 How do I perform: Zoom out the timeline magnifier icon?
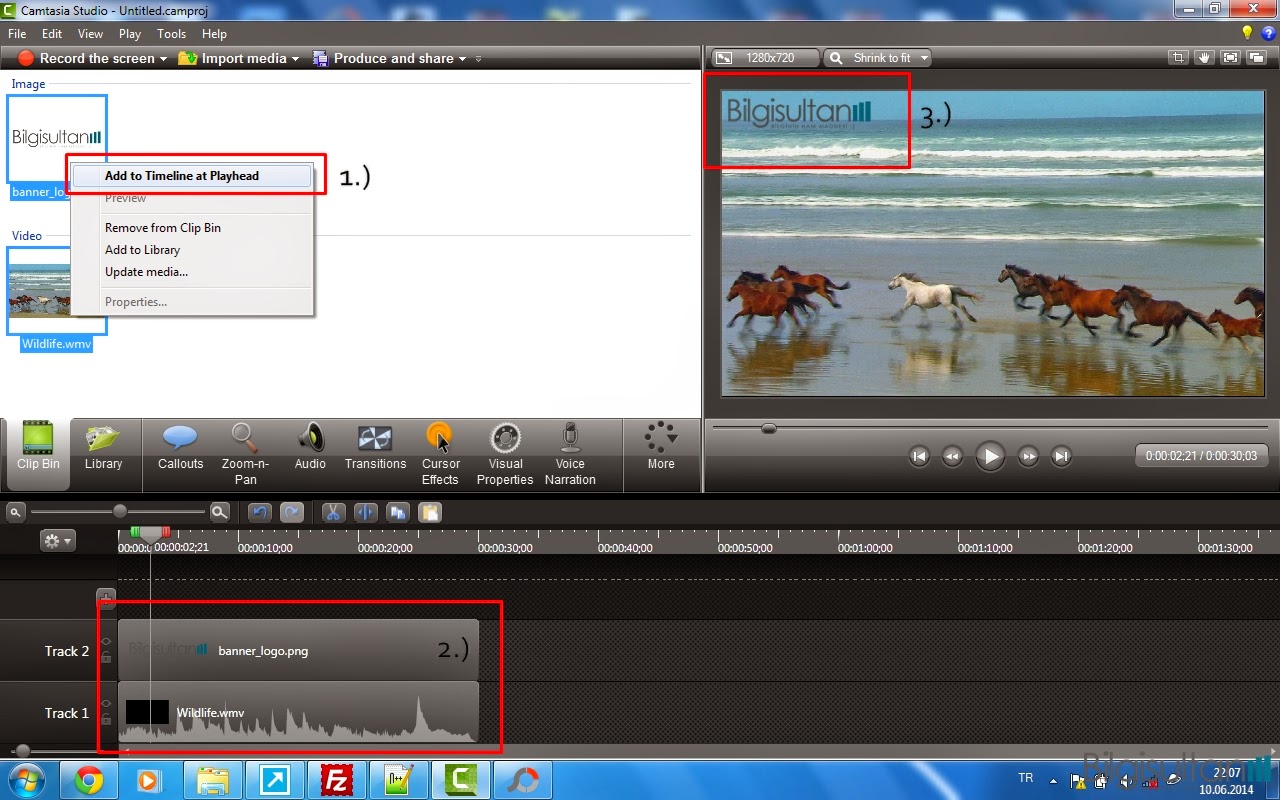pyautogui.click(x=16, y=512)
